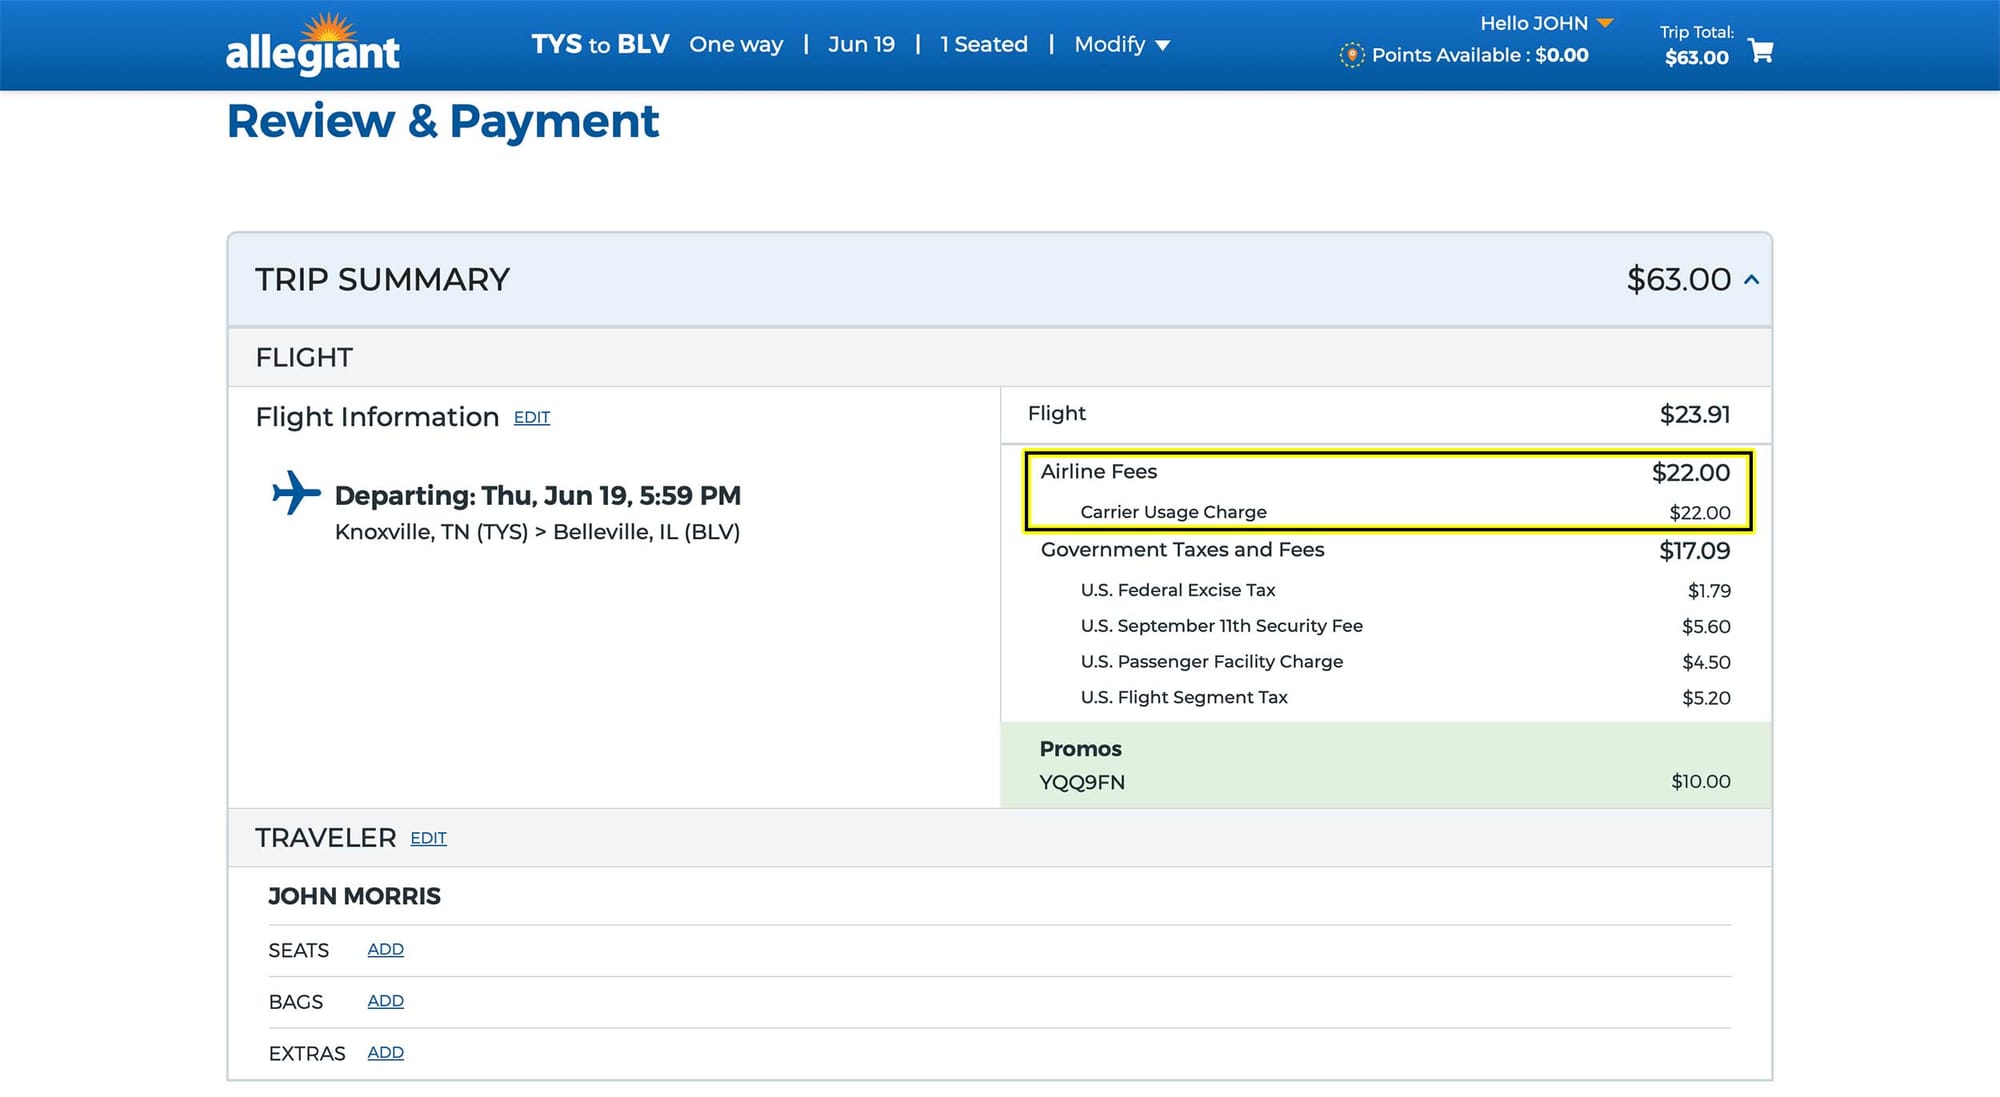Click the TRIP SUMMARY heading
2000x1097 pixels.
(382, 280)
